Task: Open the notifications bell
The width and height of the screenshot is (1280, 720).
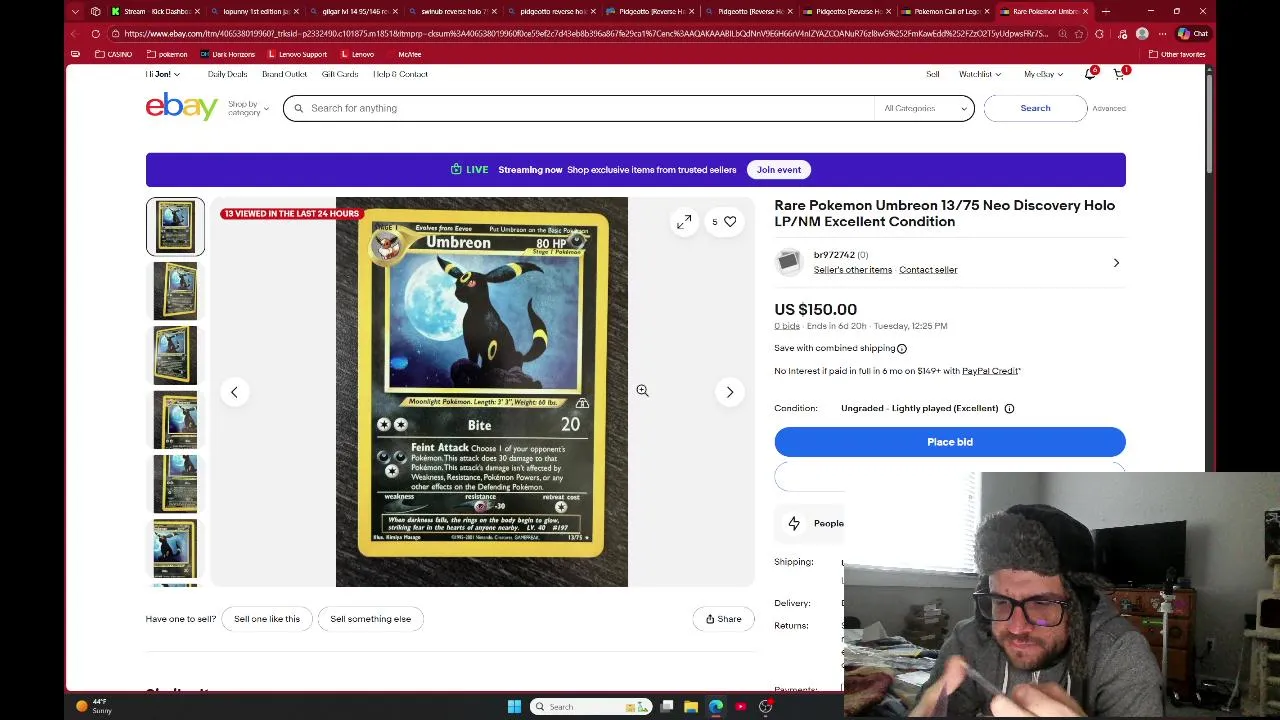Action: pos(1090,73)
